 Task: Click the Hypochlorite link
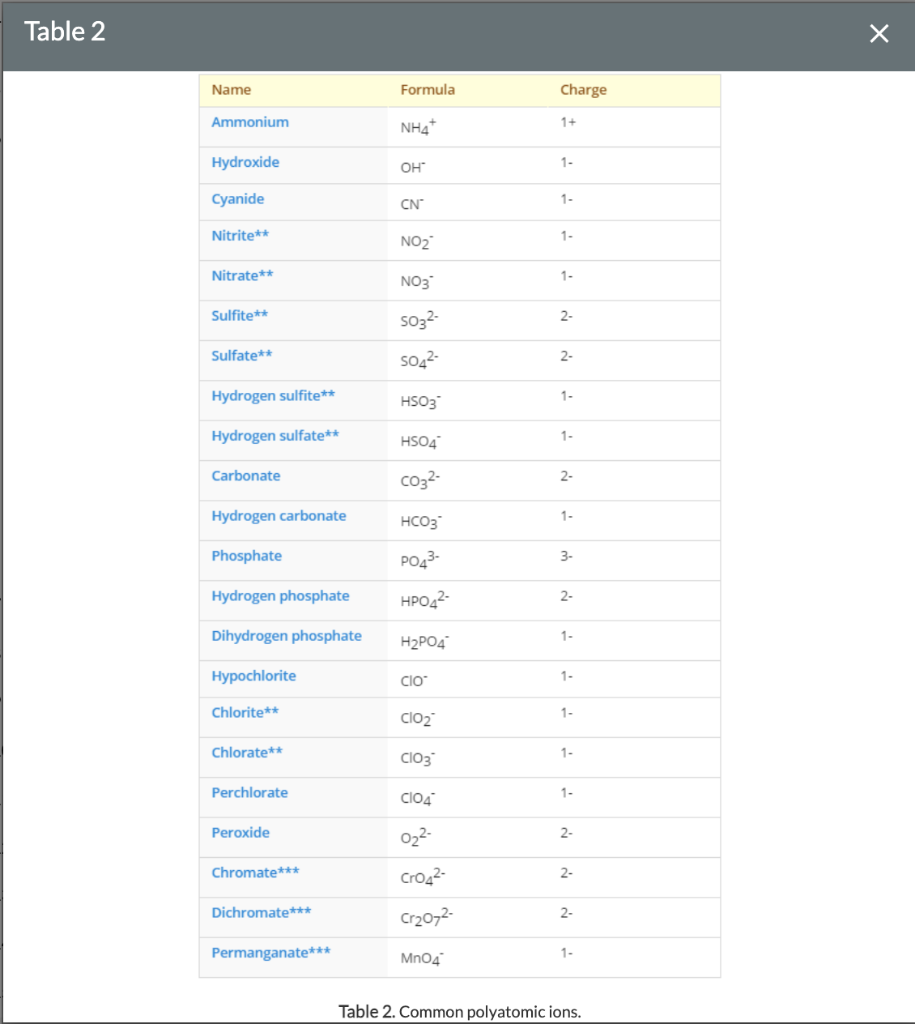253,676
